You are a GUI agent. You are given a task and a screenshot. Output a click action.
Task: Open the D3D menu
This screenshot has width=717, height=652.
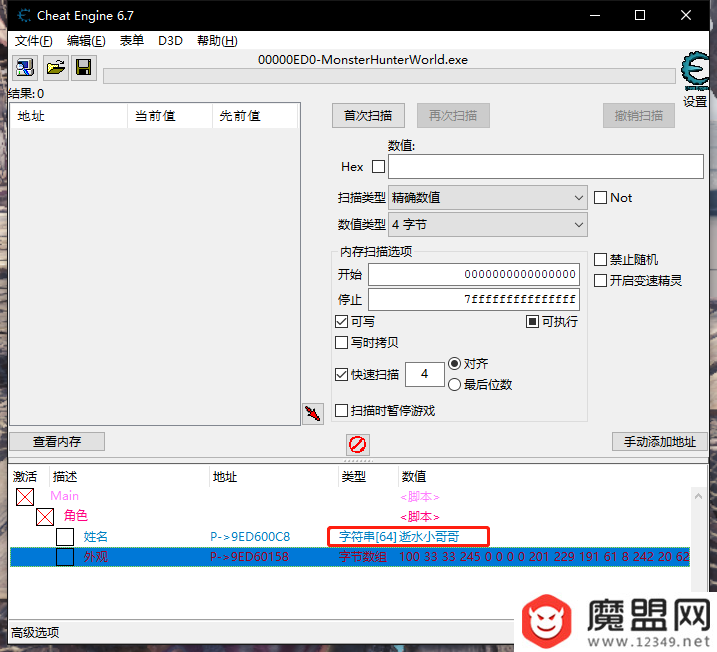pos(170,41)
